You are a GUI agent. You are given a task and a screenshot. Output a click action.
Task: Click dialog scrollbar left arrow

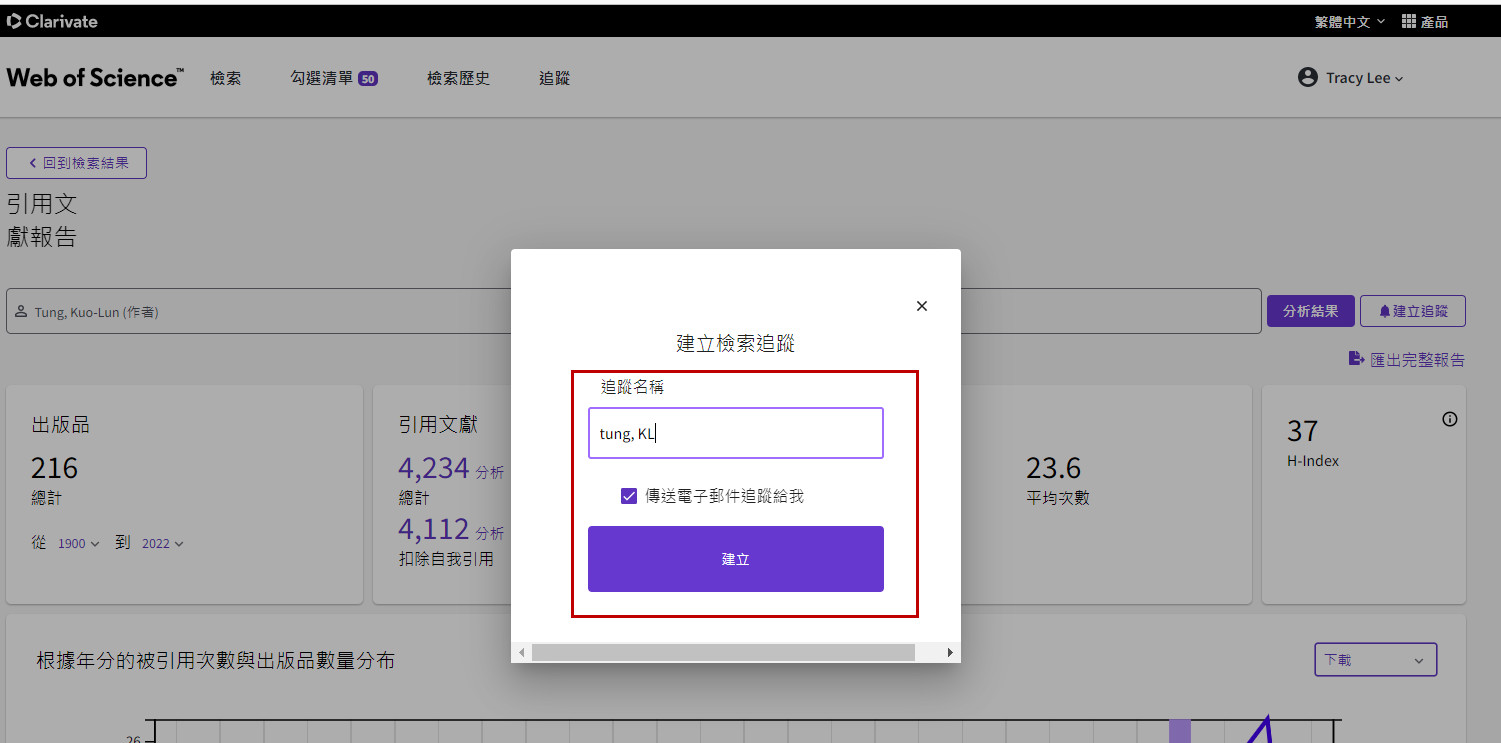click(521, 652)
